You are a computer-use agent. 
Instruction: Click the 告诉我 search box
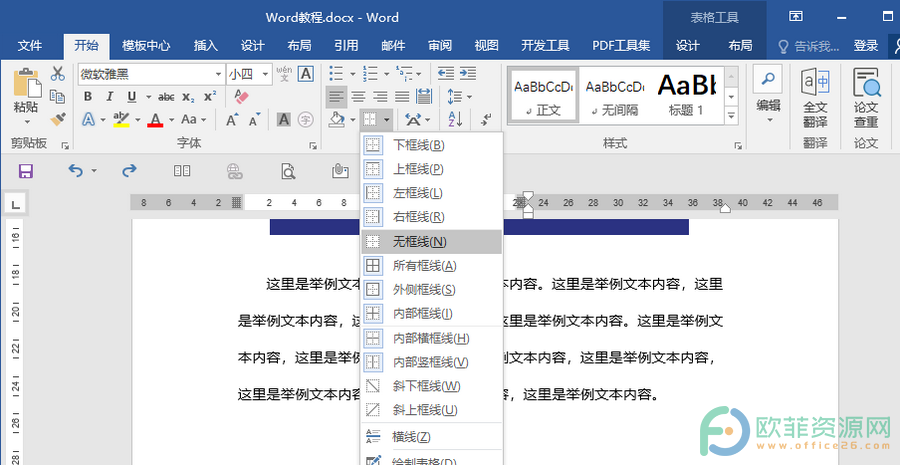tap(808, 46)
